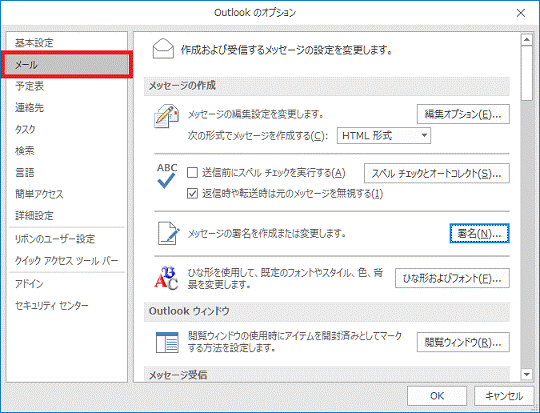Click the vertical scrollbar thumb

click(x=527, y=73)
